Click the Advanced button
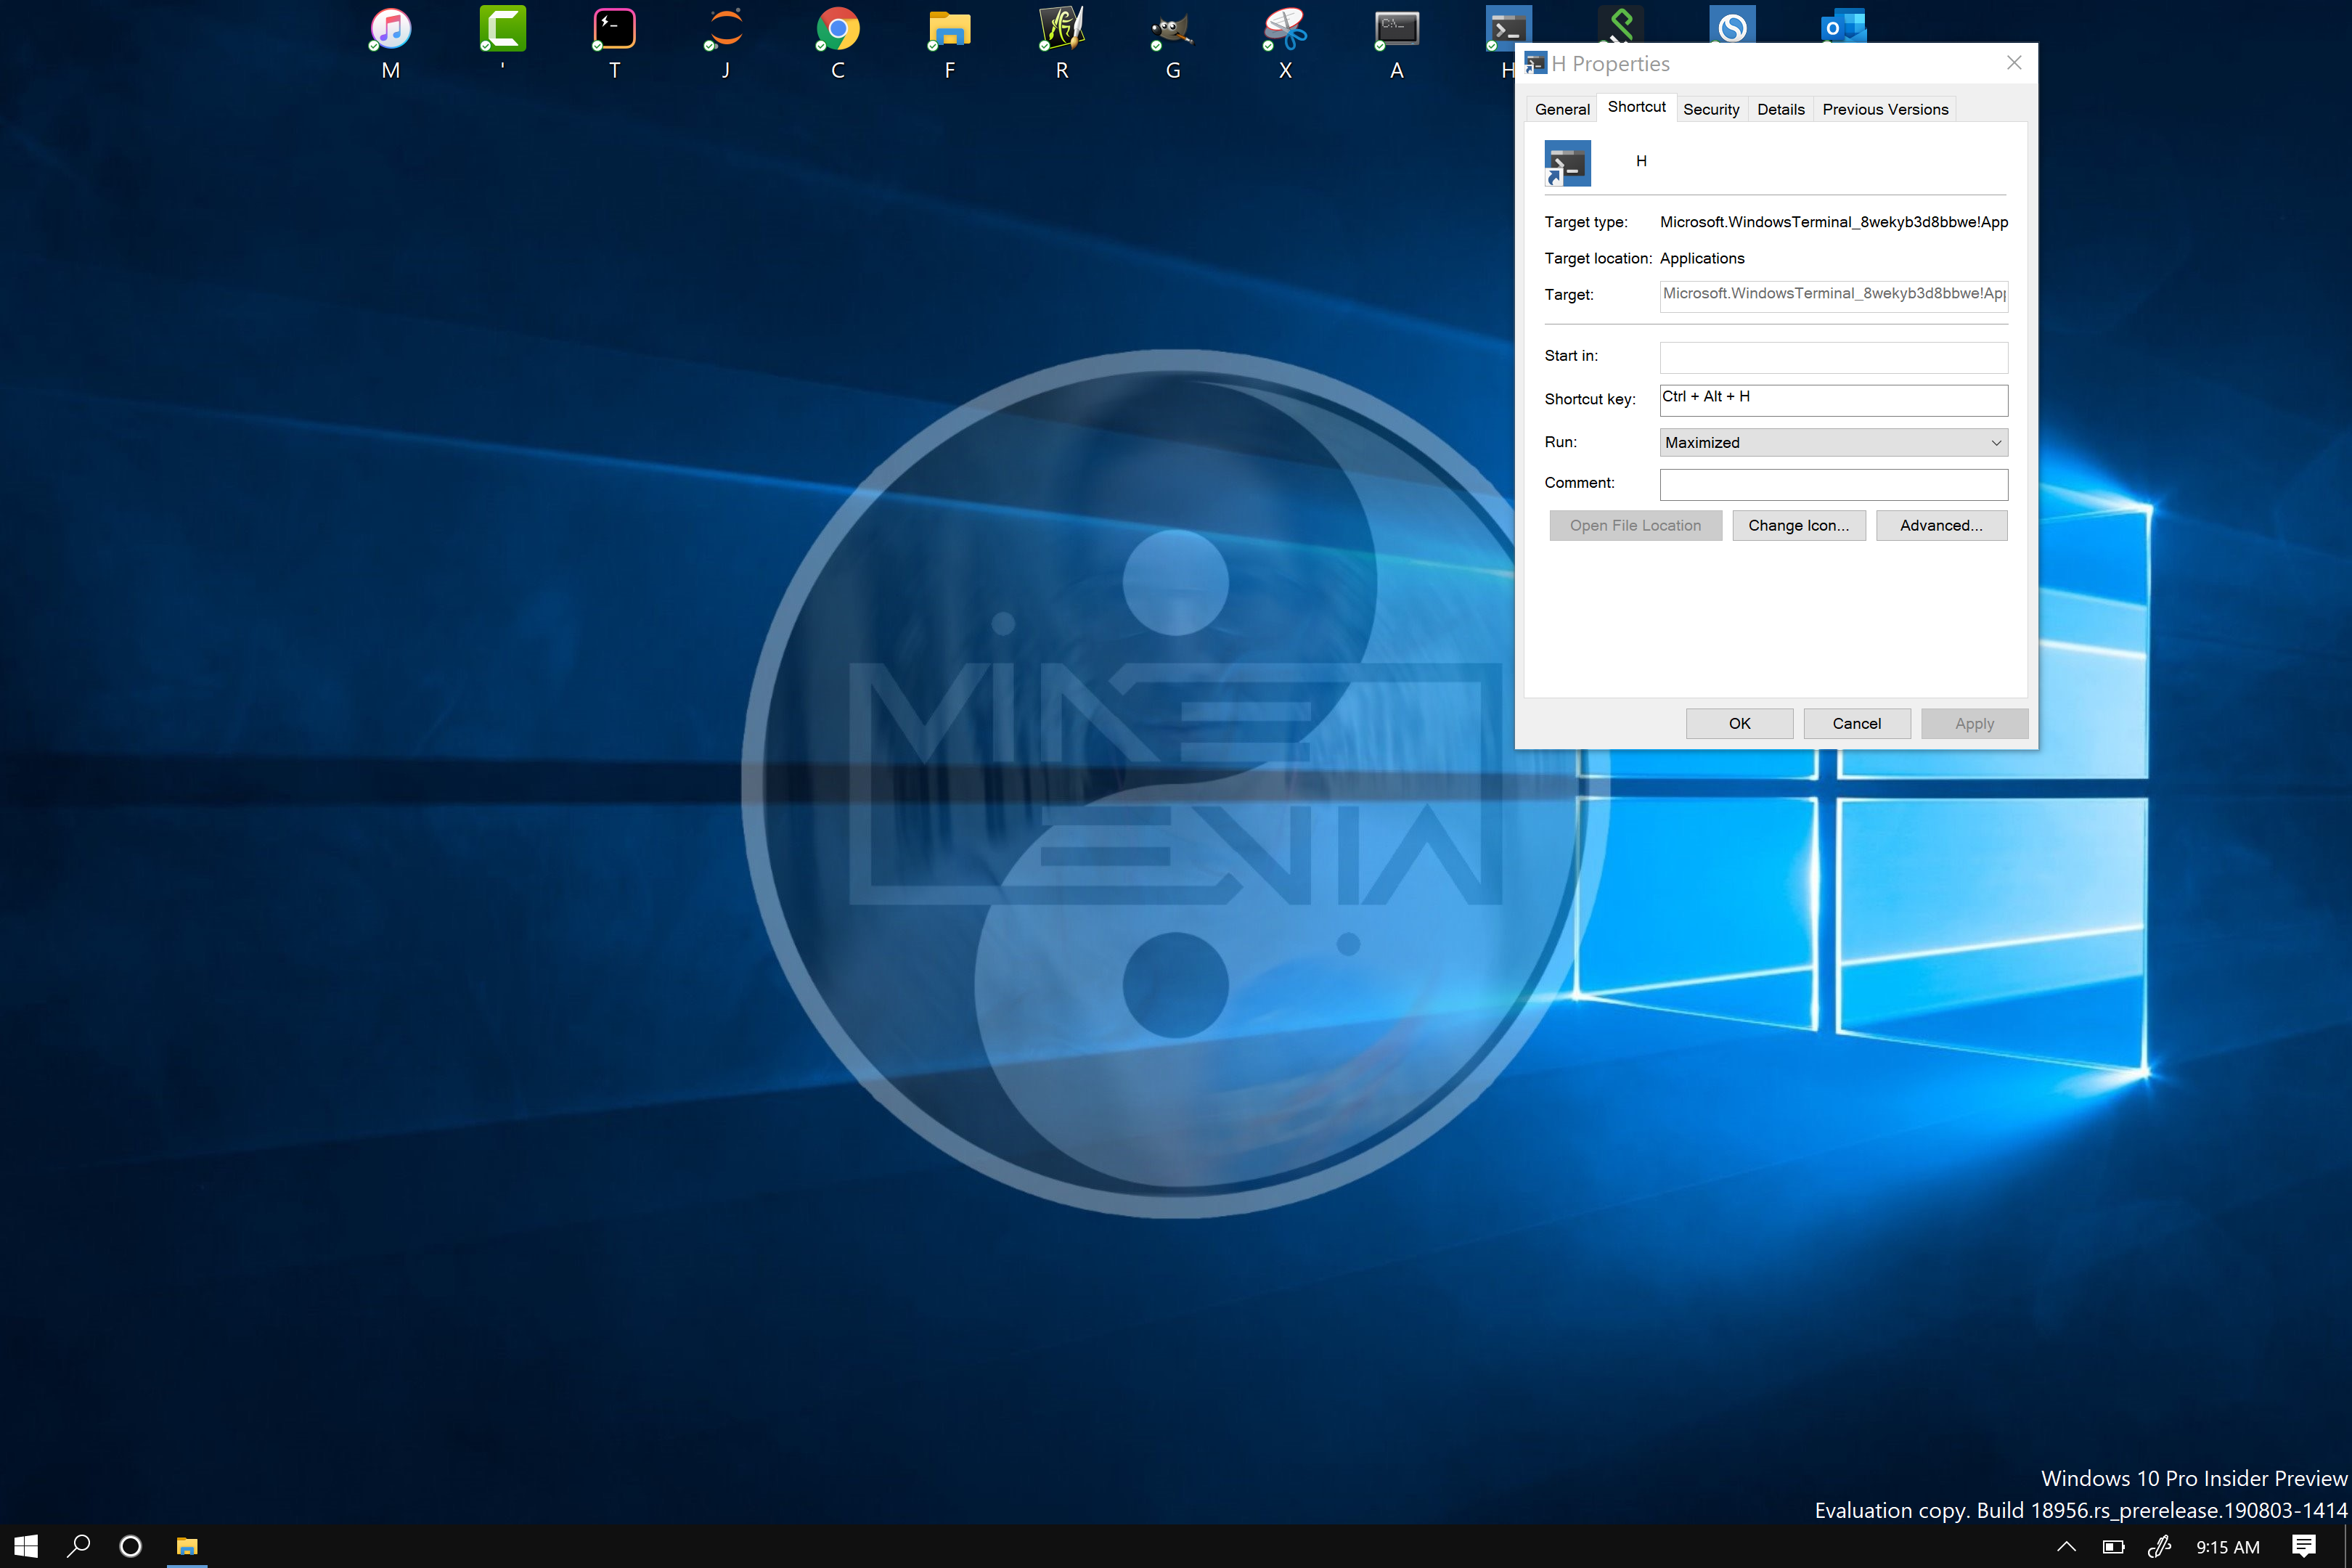This screenshot has height=1568, width=2352. click(x=1941, y=525)
